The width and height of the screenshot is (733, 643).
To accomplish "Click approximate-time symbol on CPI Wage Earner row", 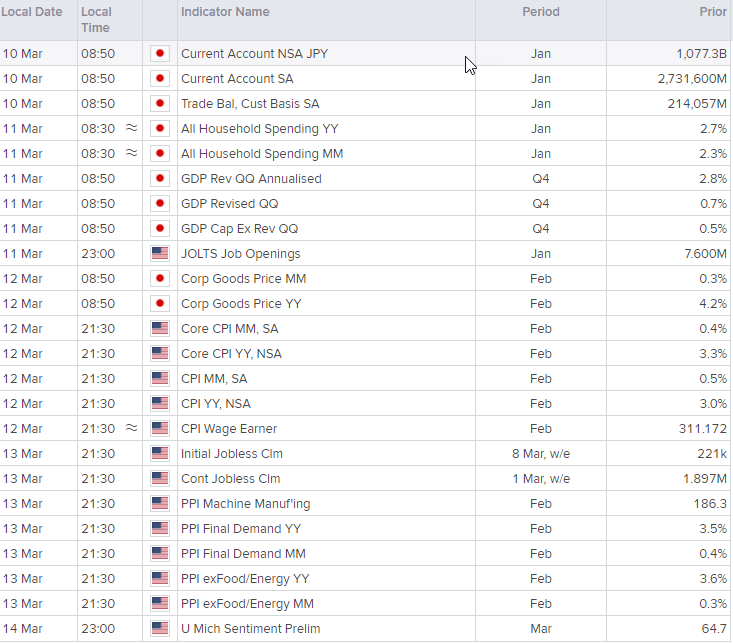I will coord(132,428).
